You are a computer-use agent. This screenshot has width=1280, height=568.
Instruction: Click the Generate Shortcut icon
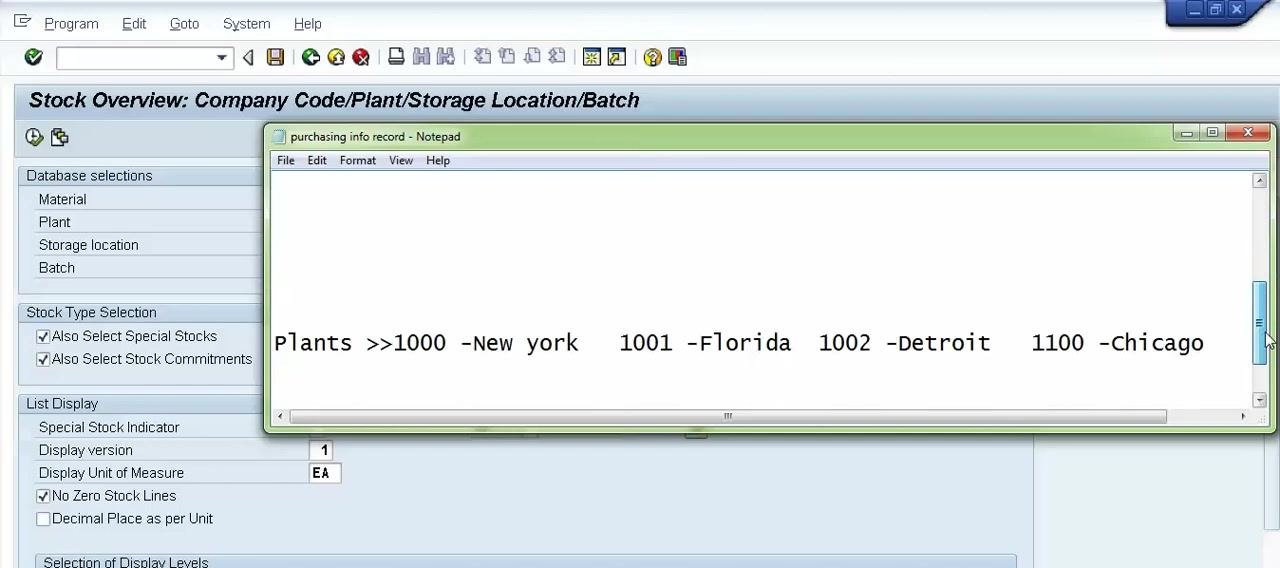click(617, 57)
